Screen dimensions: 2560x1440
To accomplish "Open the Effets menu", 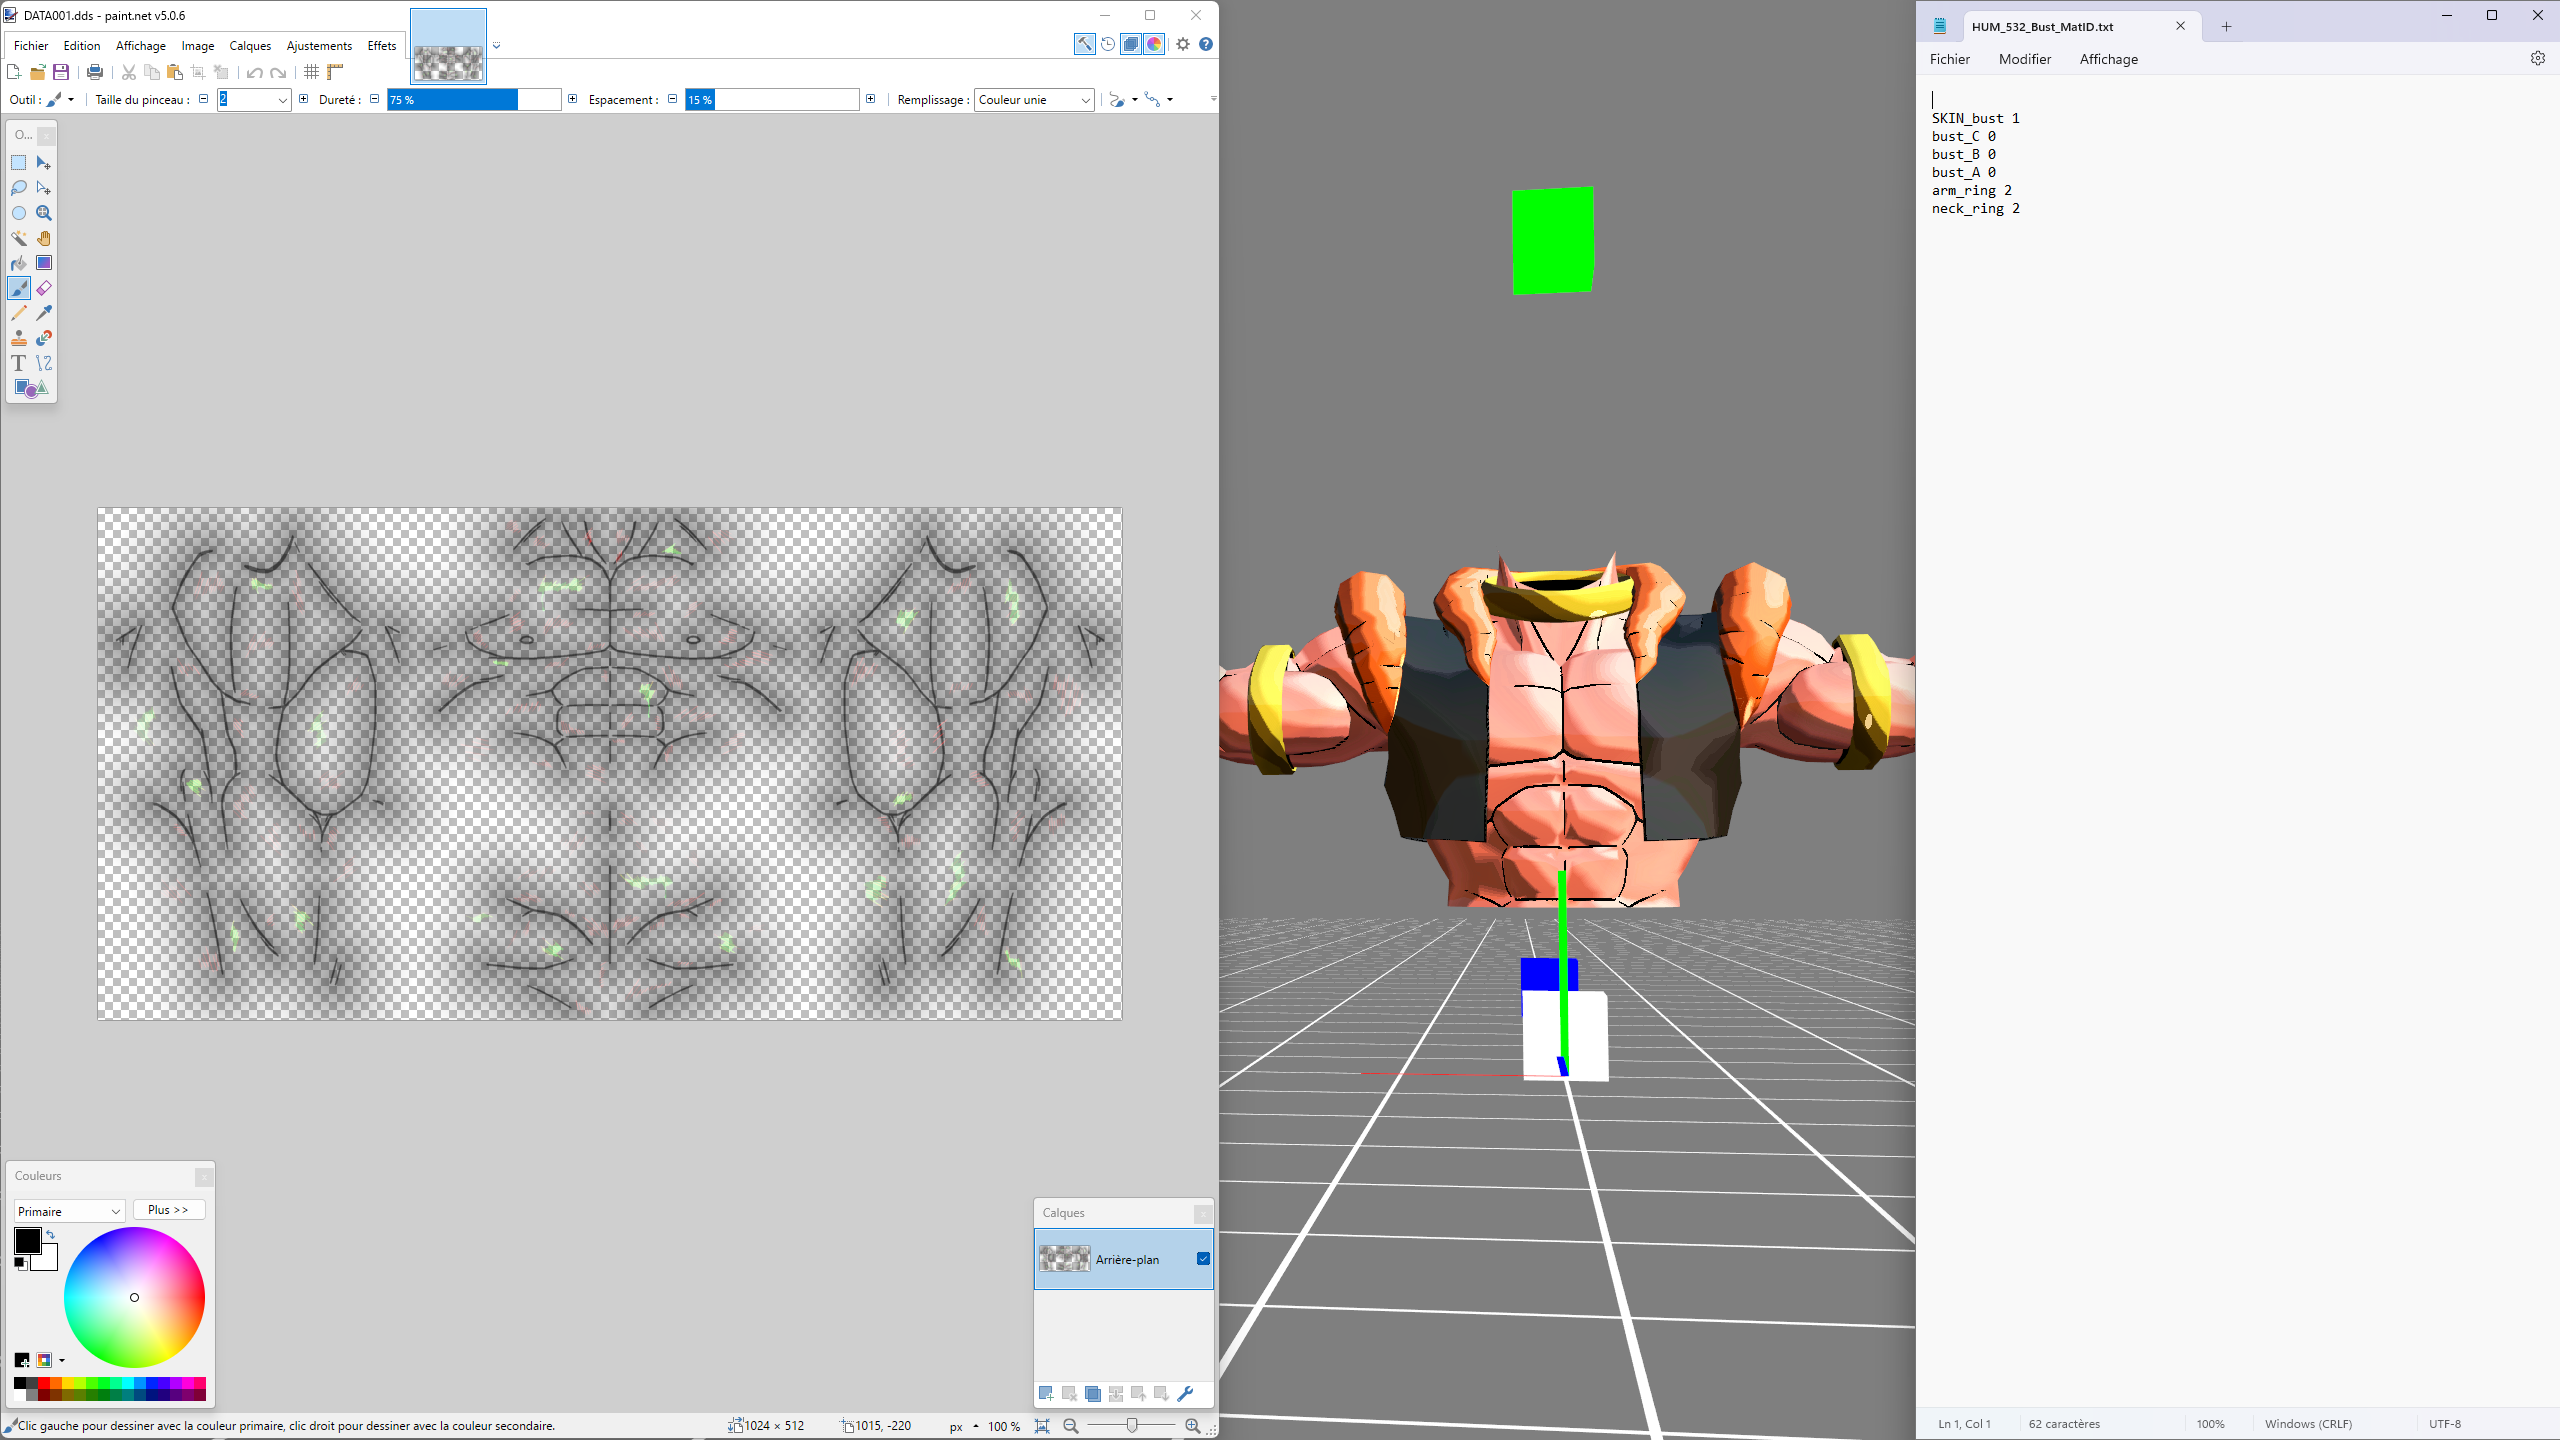I will coord(381,46).
